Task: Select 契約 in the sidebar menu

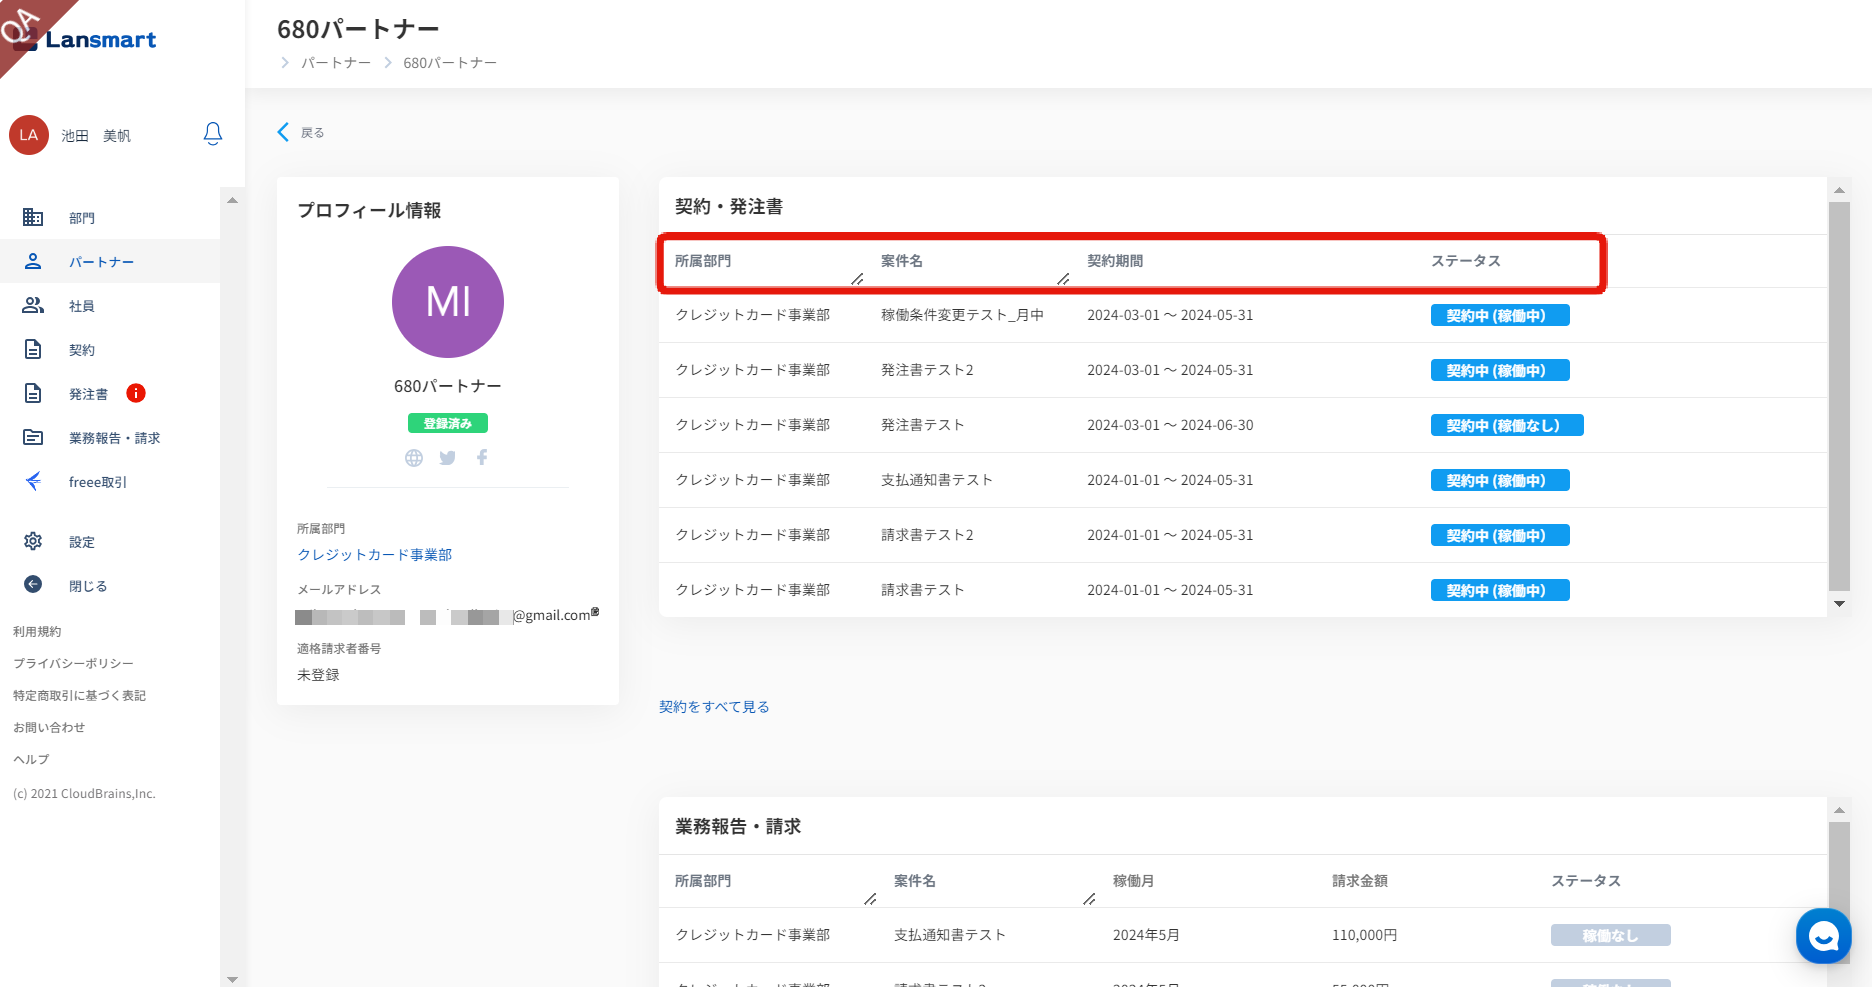Action: [x=82, y=350]
